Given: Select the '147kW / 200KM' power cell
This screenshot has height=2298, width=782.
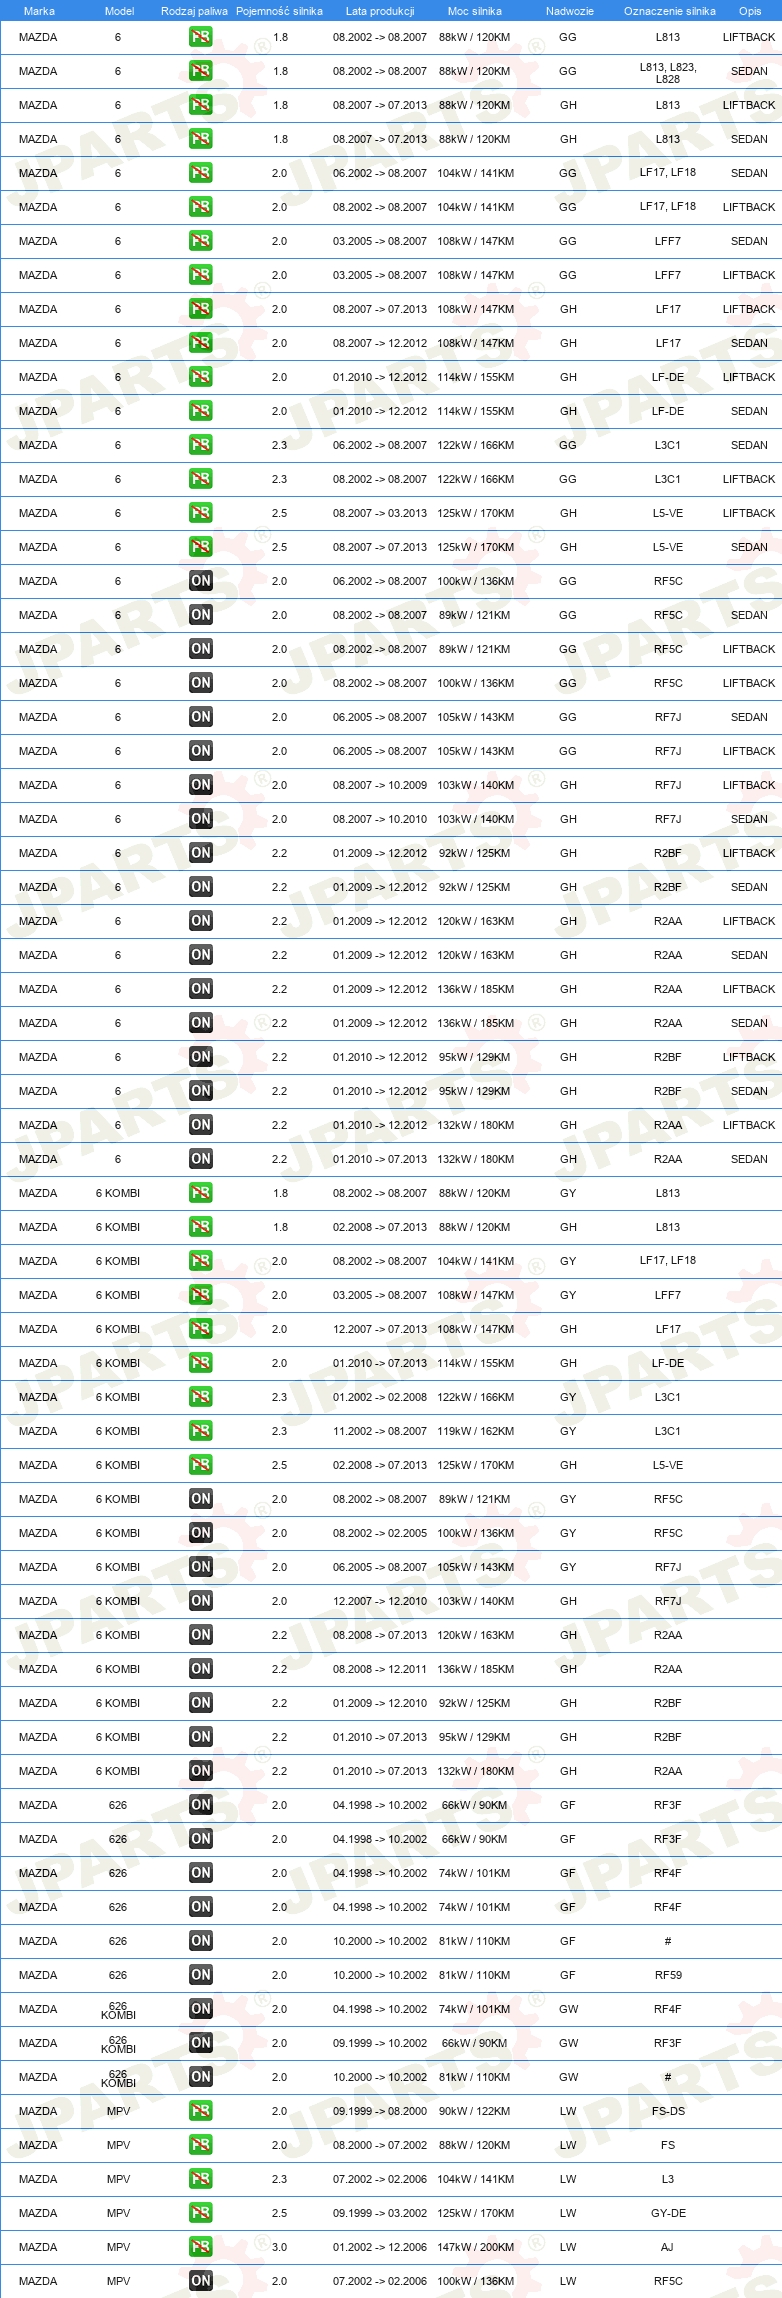Looking at the screenshot, I should (475, 2247).
